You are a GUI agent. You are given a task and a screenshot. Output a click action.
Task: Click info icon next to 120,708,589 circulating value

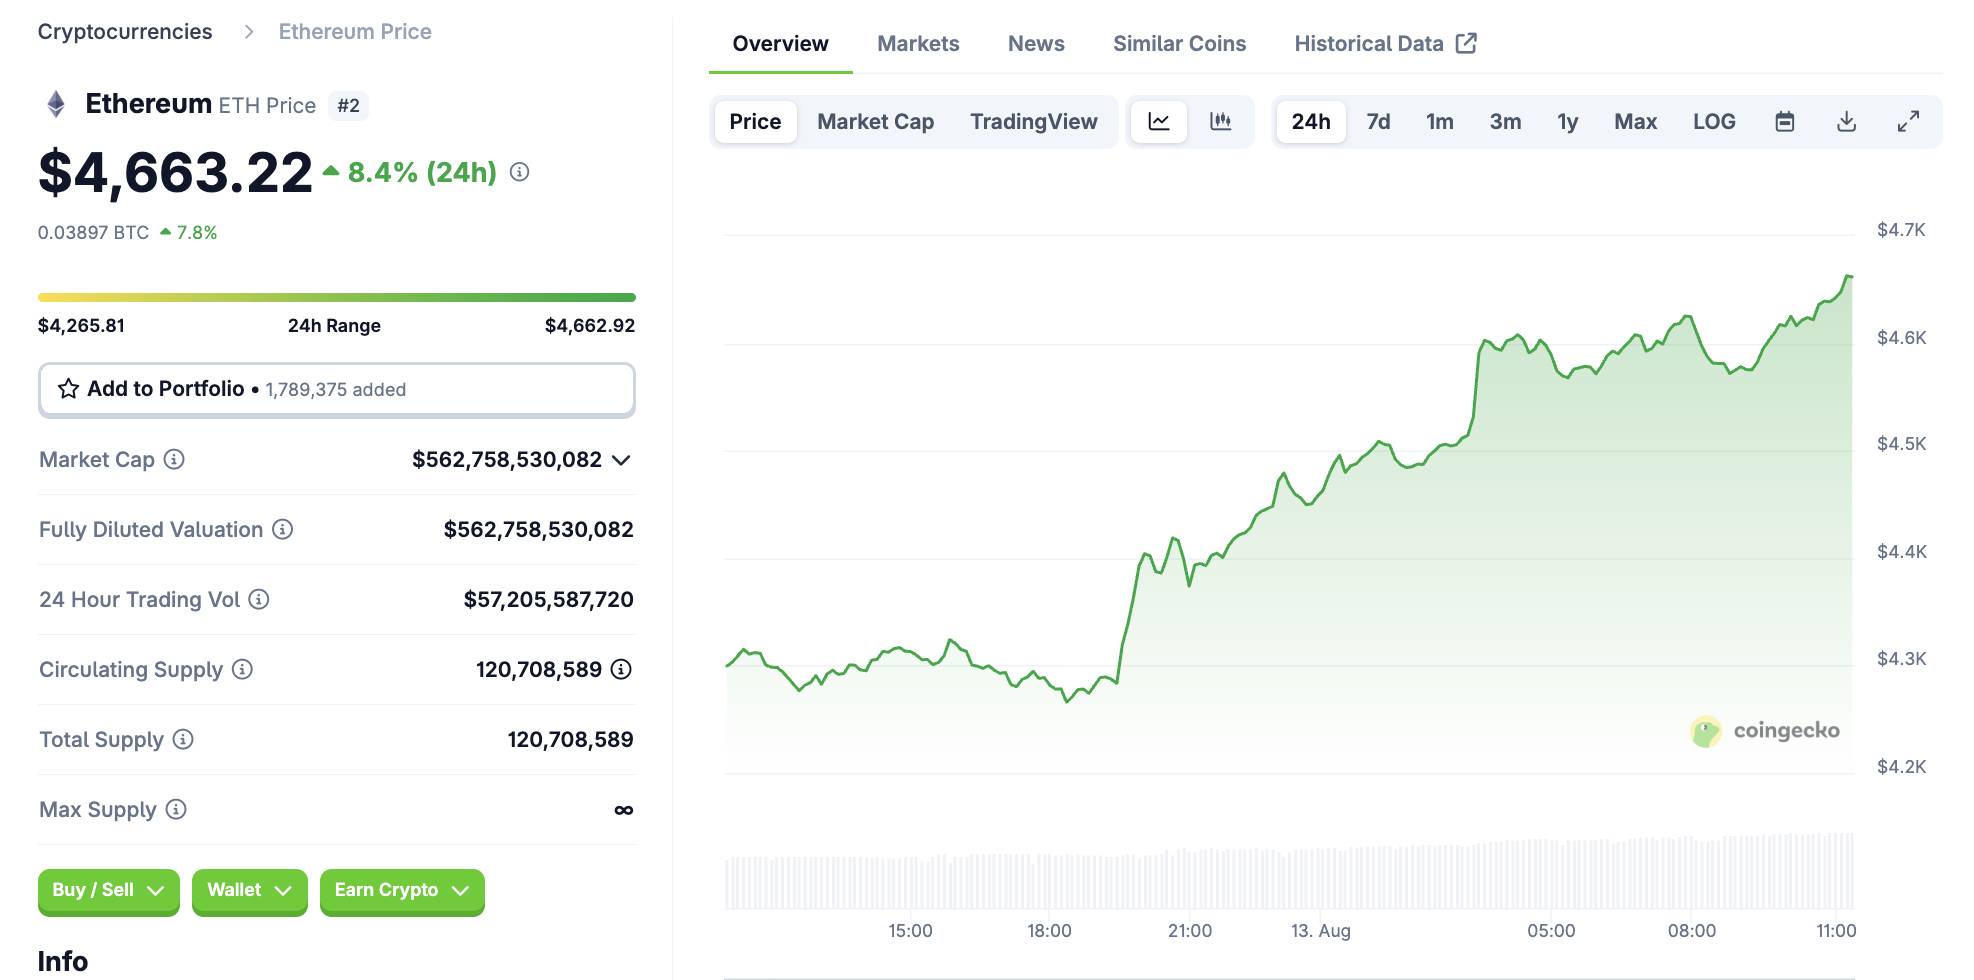621,669
